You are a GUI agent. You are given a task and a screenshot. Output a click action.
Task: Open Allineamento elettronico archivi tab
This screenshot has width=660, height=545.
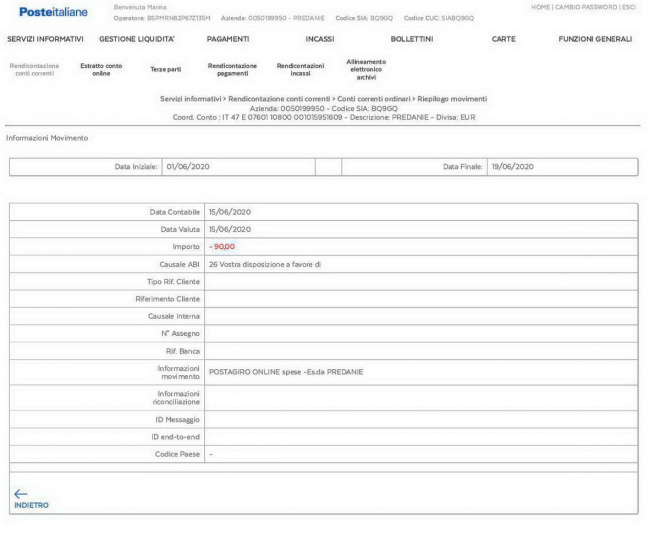366,69
